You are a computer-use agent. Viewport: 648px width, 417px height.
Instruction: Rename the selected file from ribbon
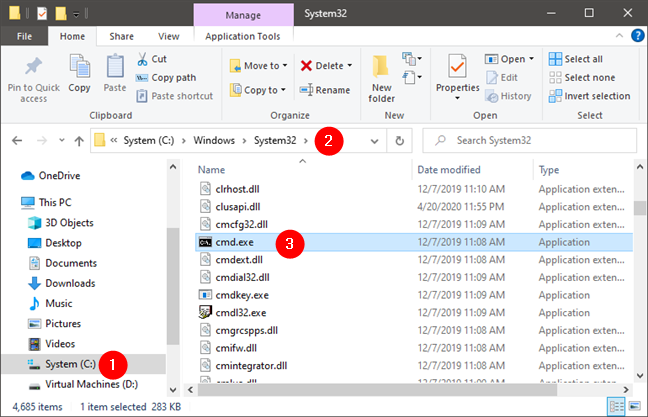tap(325, 90)
